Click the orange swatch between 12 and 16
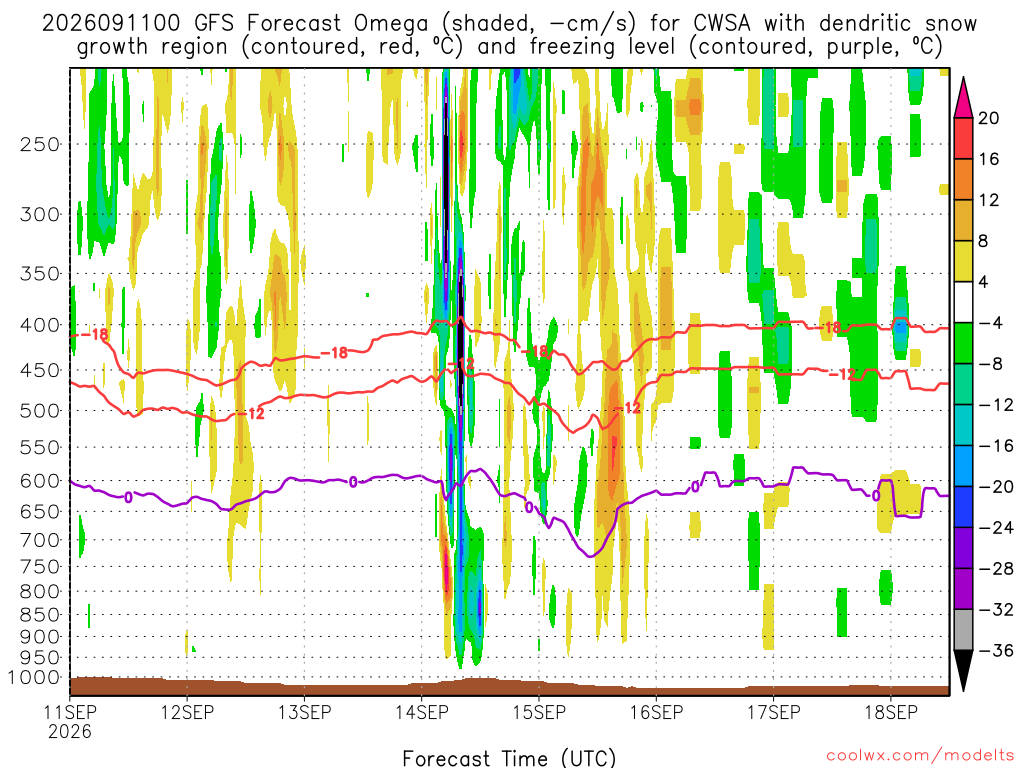1024x768 pixels. tap(963, 180)
